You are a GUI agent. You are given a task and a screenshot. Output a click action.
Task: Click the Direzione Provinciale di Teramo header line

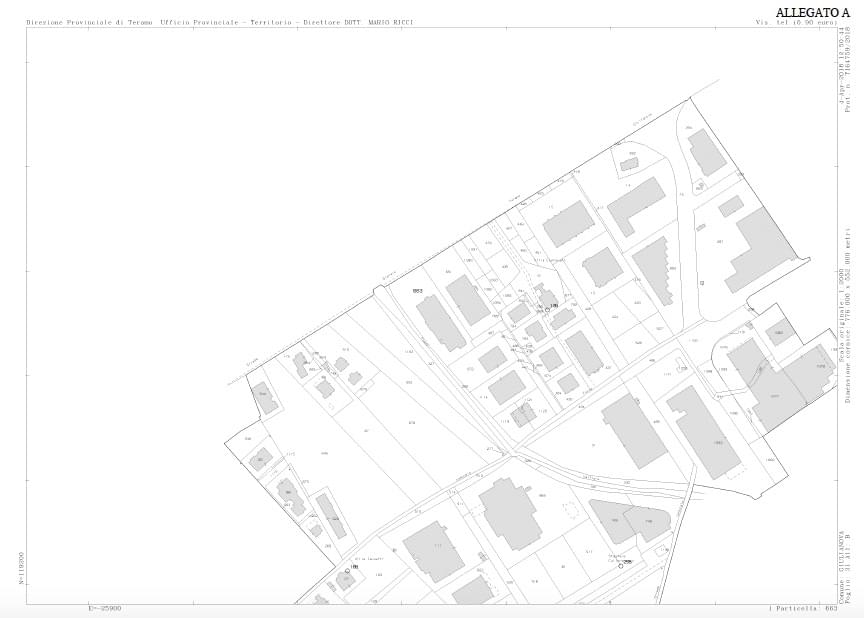219,22
